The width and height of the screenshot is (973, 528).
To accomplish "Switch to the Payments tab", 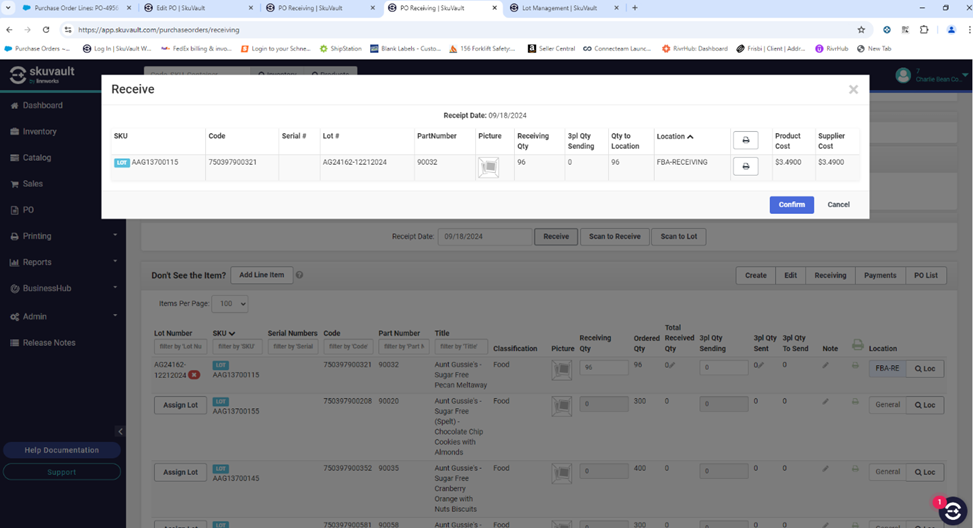I will [x=880, y=275].
